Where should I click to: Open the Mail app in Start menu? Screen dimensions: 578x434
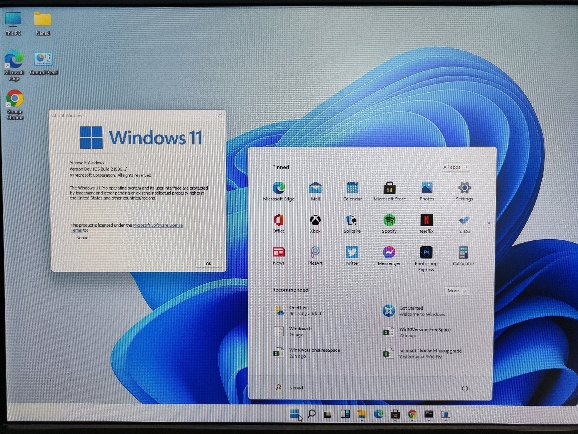(316, 191)
